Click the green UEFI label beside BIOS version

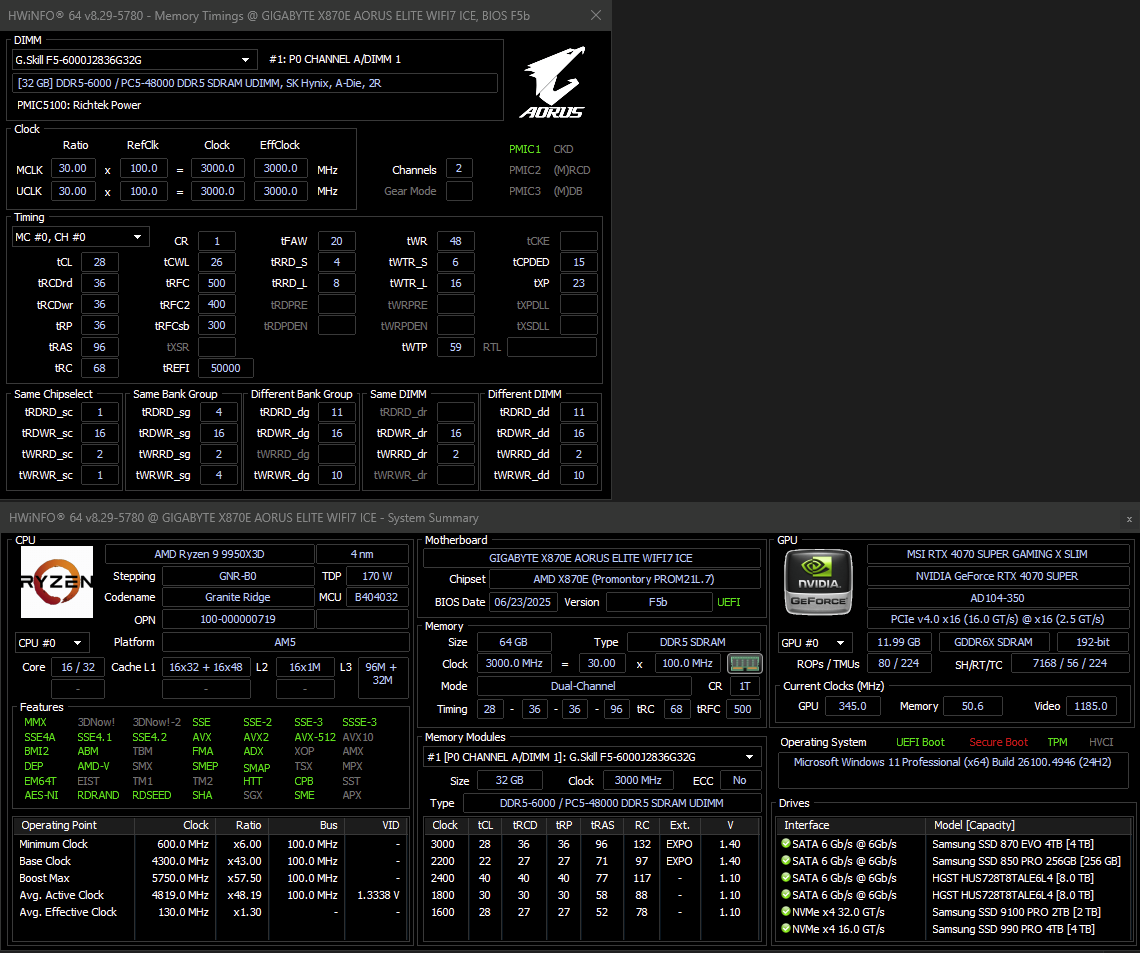click(x=728, y=602)
